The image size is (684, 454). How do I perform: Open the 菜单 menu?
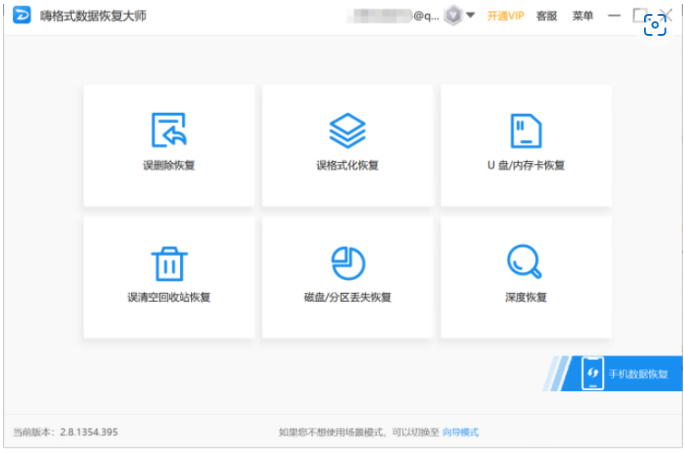[x=582, y=16]
